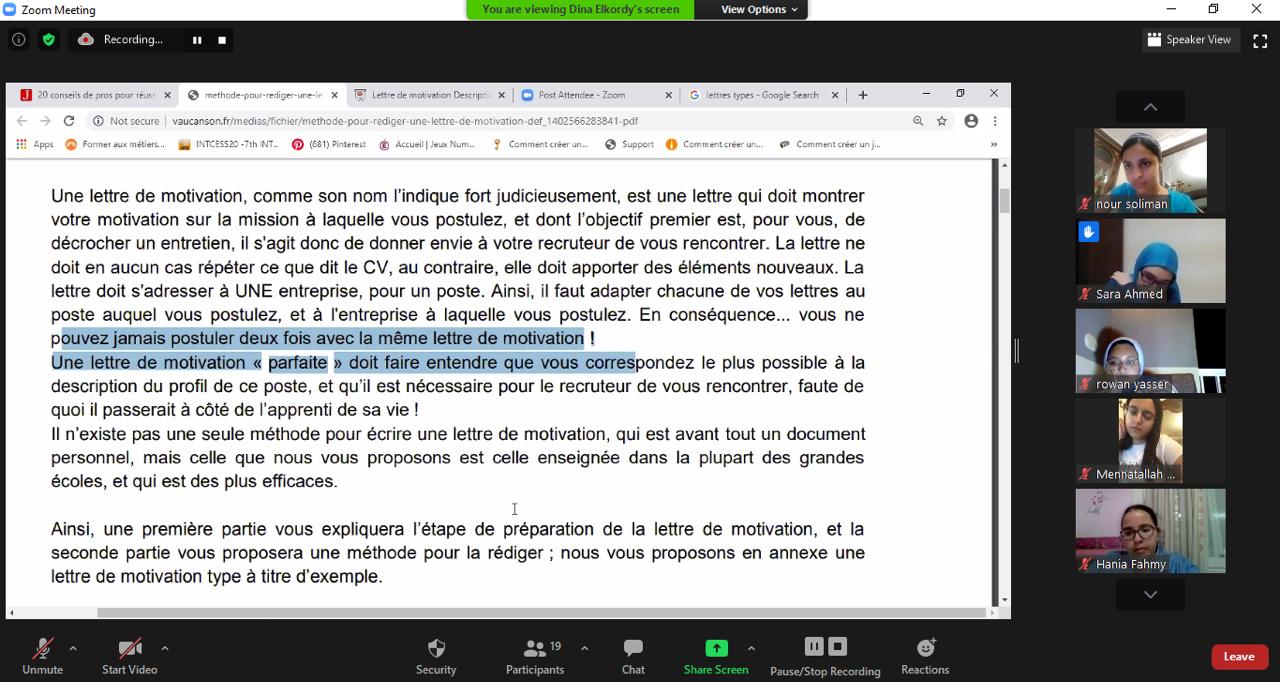Enter full screen mode
This screenshot has width=1280, height=682.
coord(1260,40)
